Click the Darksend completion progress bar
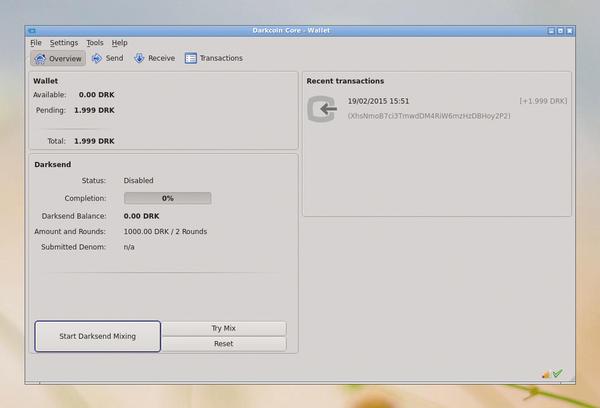This screenshot has width=600, height=408. tap(168, 198)
